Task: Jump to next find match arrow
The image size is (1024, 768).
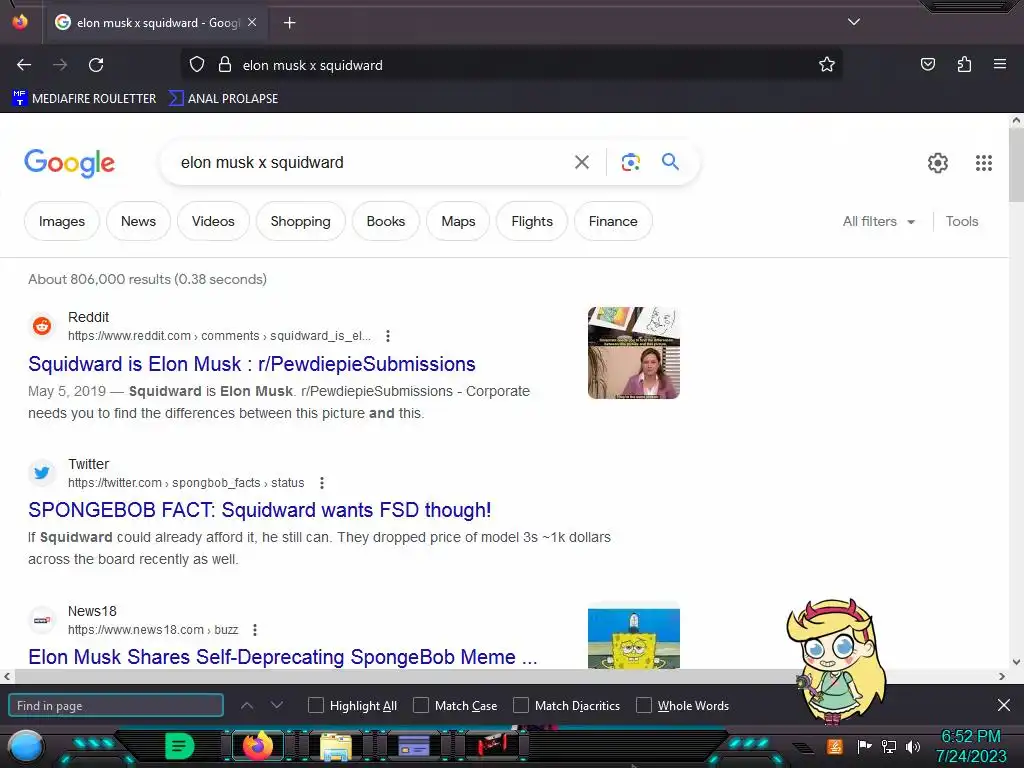Action: [277, 705]
